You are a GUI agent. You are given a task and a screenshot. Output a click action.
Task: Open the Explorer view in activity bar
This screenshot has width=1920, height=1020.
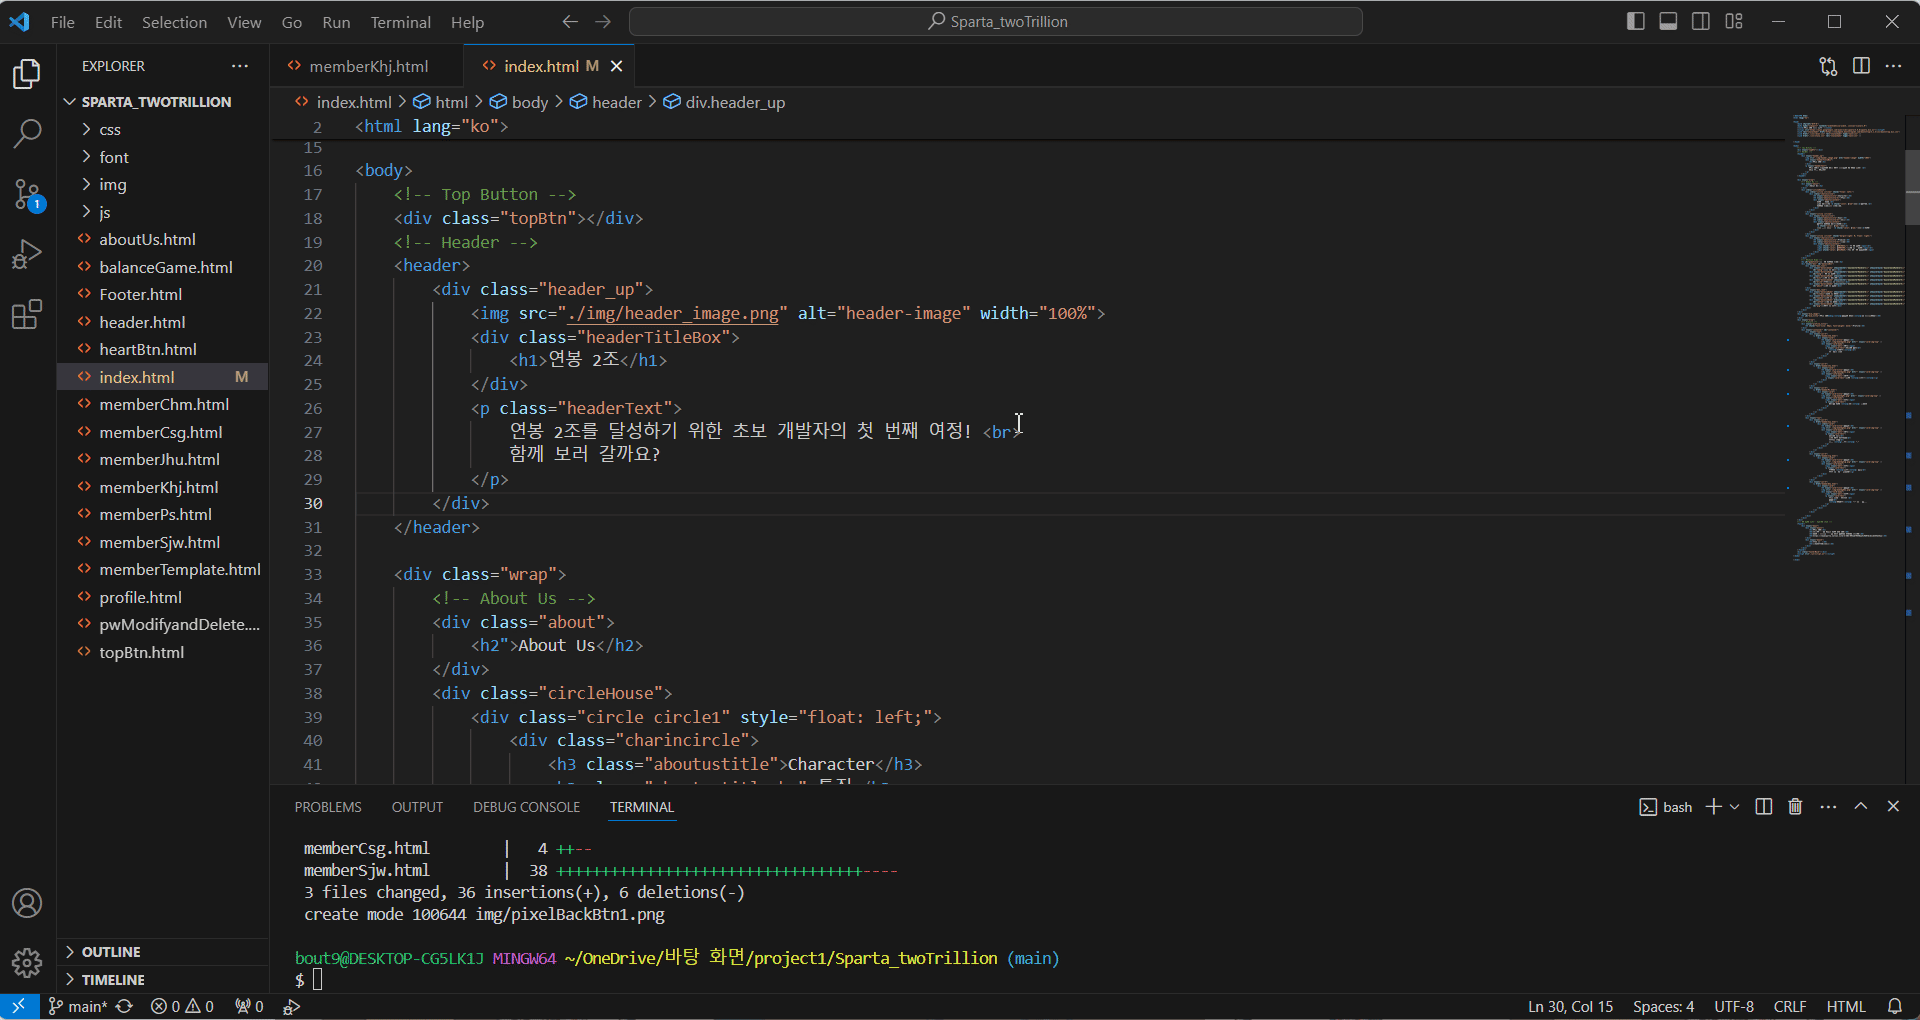[x=27, y=74]
